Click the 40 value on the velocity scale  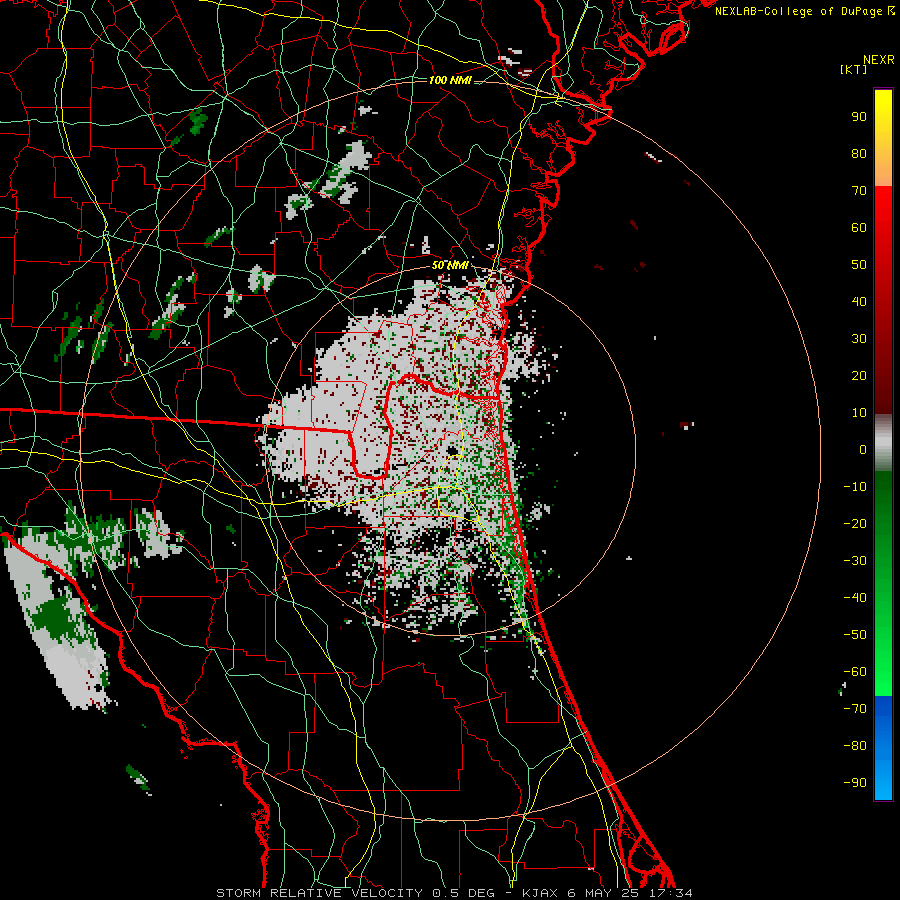tap(859, 302)
